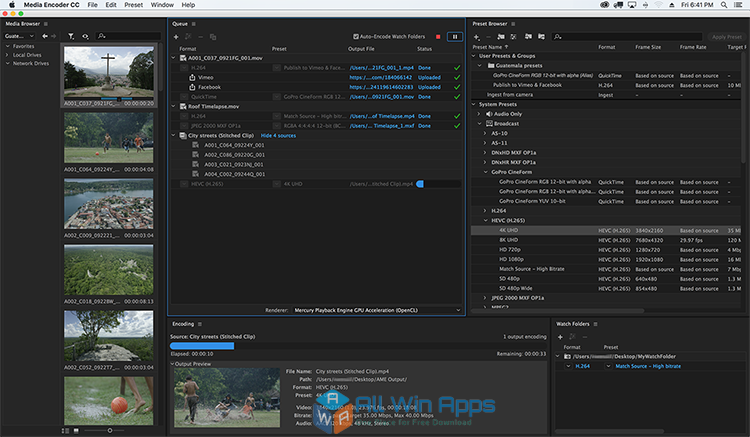Viewport: 750px width, 437px height.
Task: Collapse the Roof Timelapse.mov queue item
Action: click(174, 106)
